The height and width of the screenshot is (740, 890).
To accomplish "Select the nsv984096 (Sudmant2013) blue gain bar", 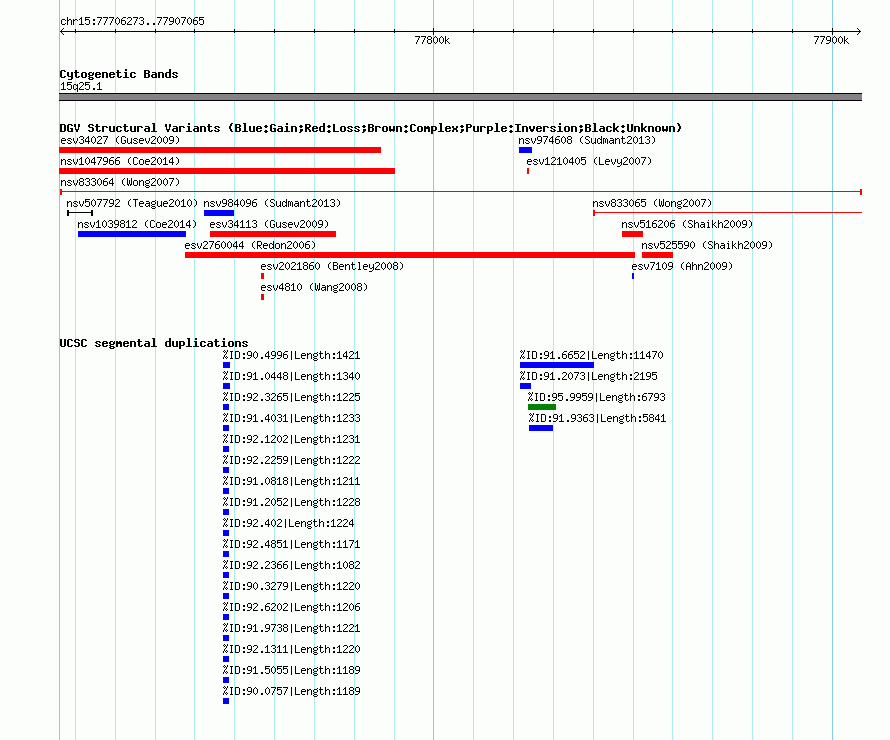I will tap(219, 213).
